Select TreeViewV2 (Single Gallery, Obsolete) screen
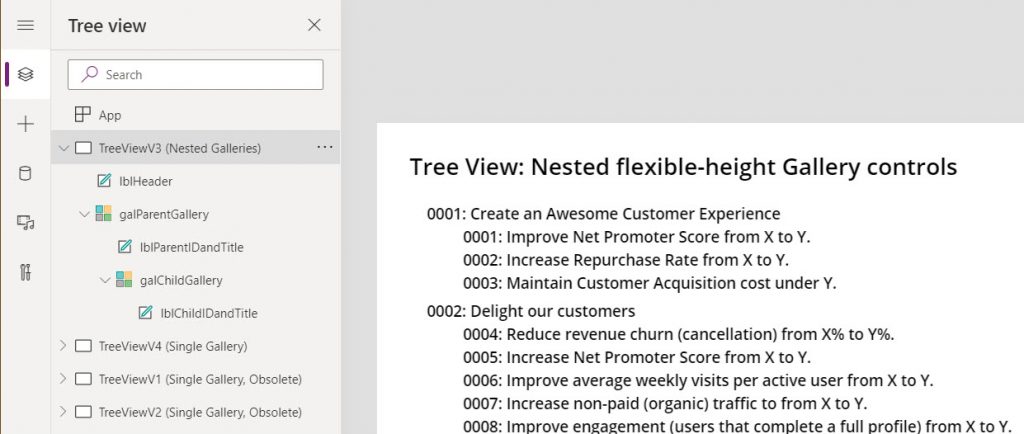 (x=200, y=412)
